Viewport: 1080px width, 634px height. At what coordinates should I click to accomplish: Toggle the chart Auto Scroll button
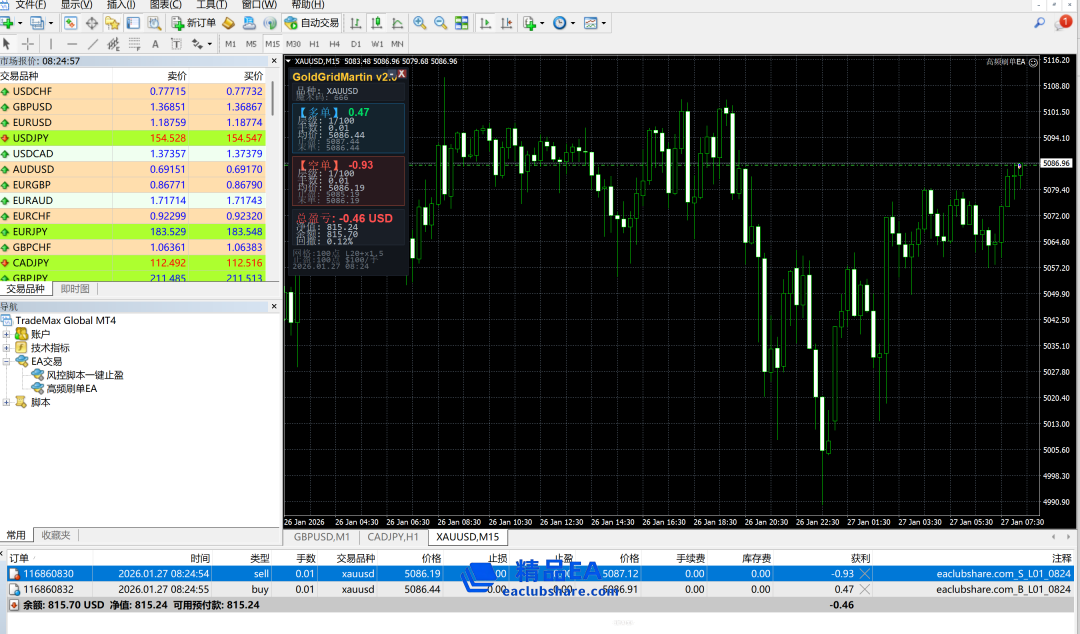click(x=485, y=22)
